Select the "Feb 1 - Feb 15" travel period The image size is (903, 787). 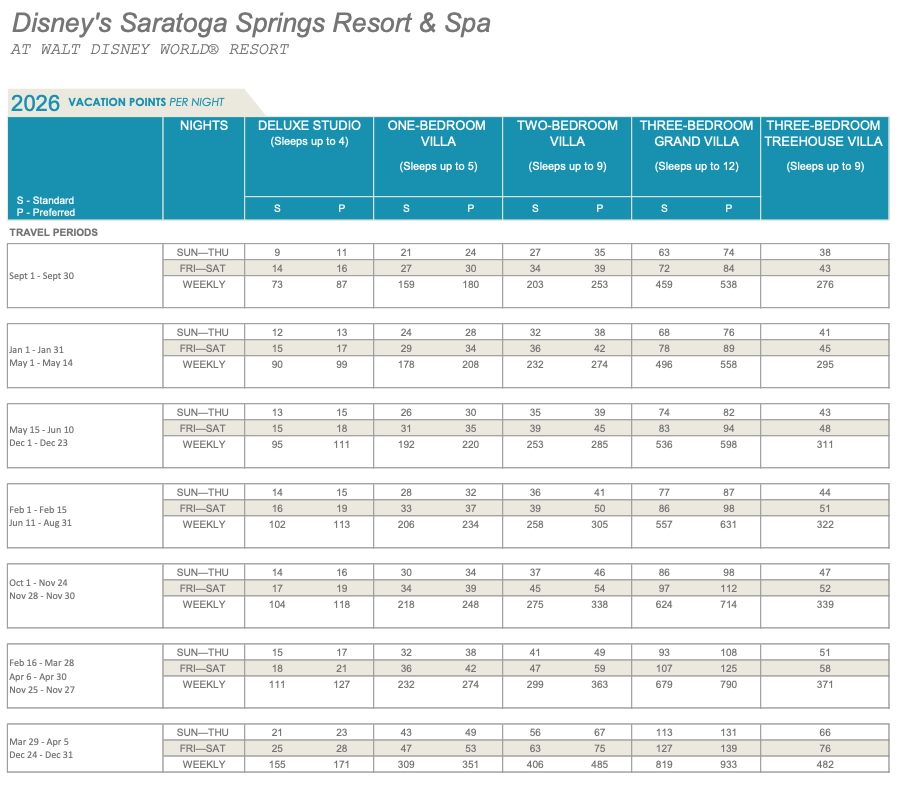point(38,510)
